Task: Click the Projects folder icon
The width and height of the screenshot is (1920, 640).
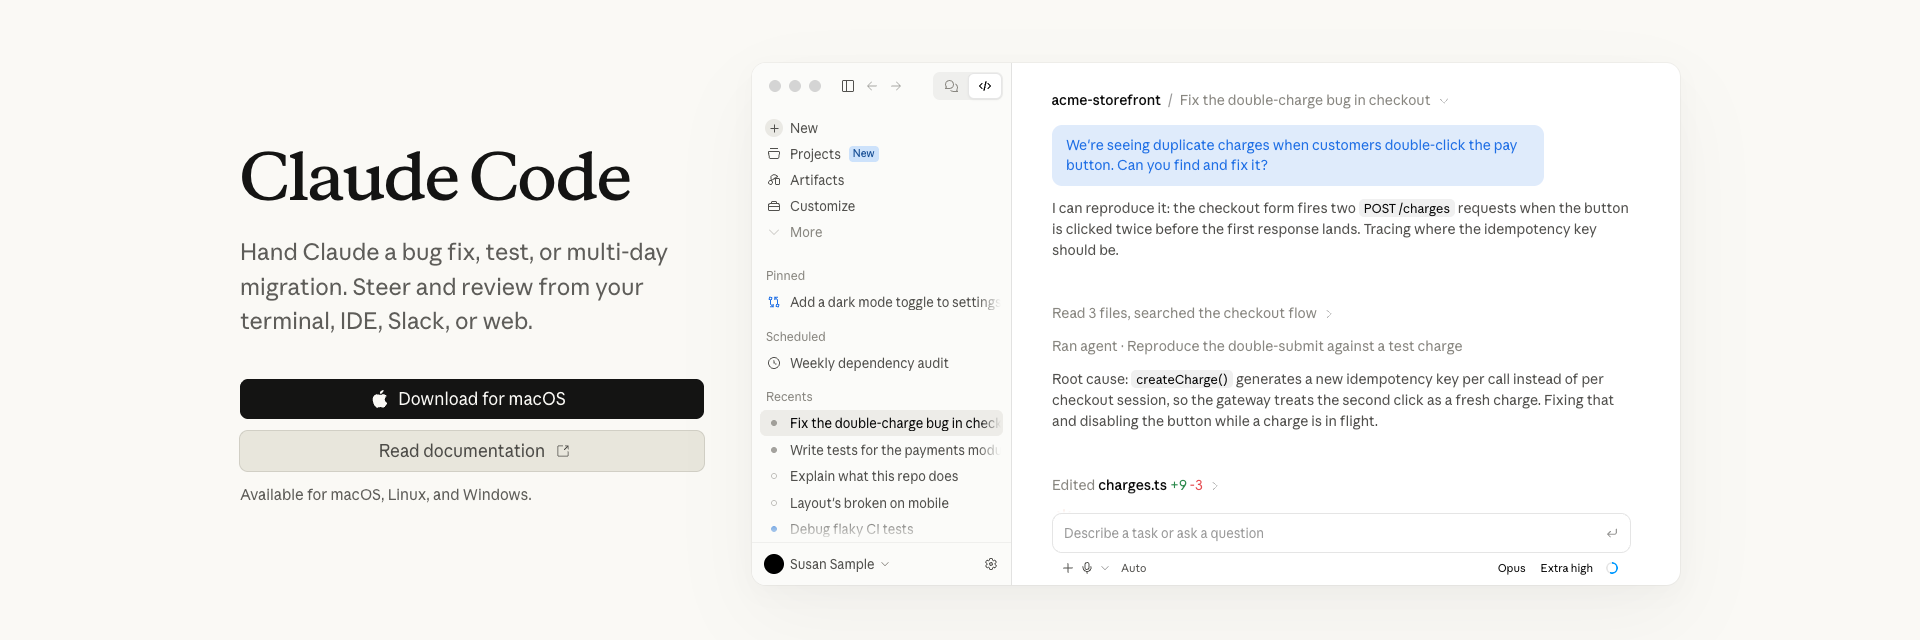Action: pos(774,154)
